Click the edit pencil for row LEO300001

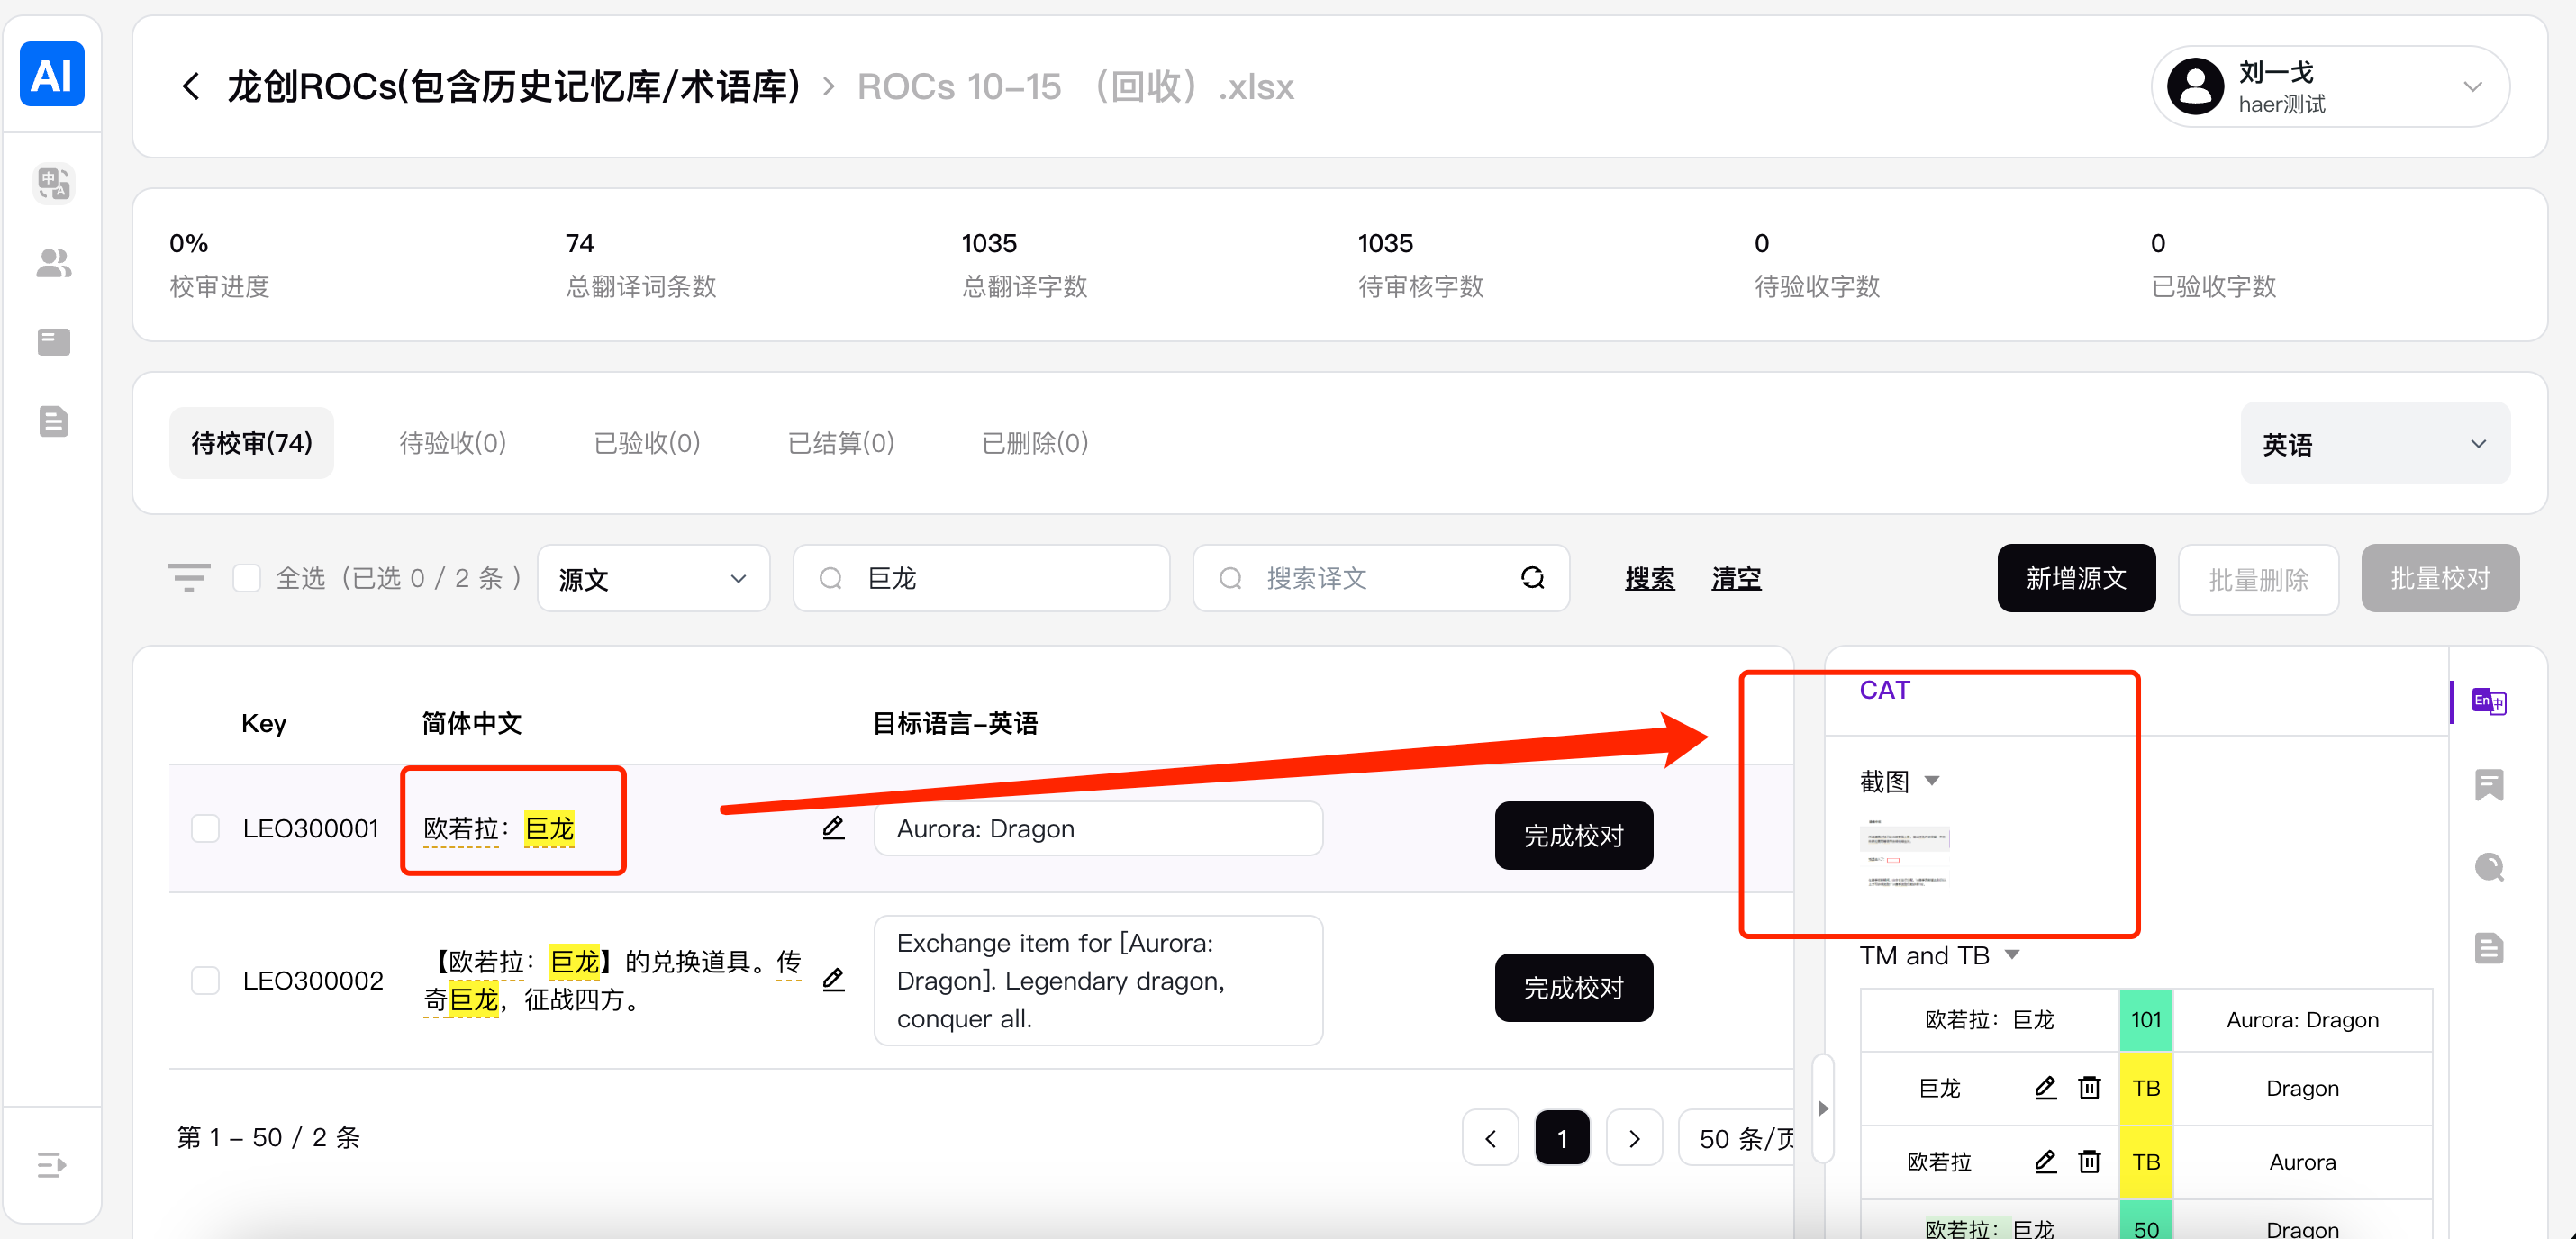point(833,828)
